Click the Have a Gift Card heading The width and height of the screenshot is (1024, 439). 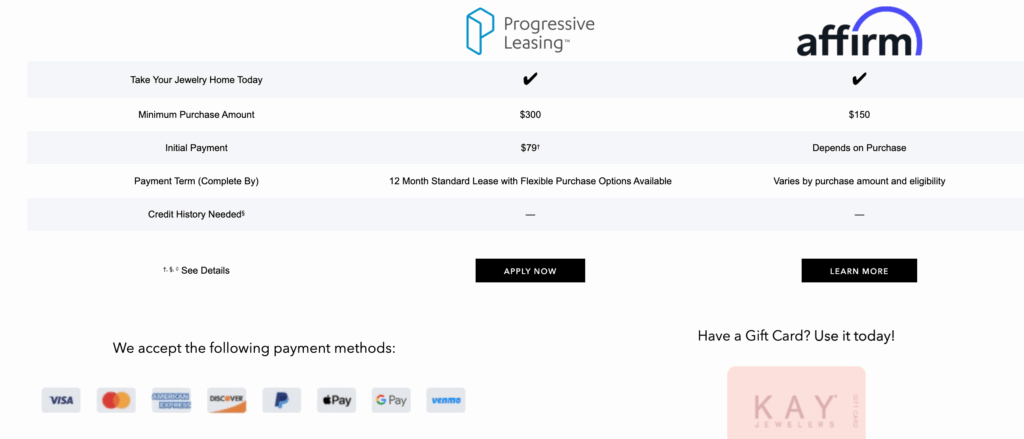click(x=796, y=336)
